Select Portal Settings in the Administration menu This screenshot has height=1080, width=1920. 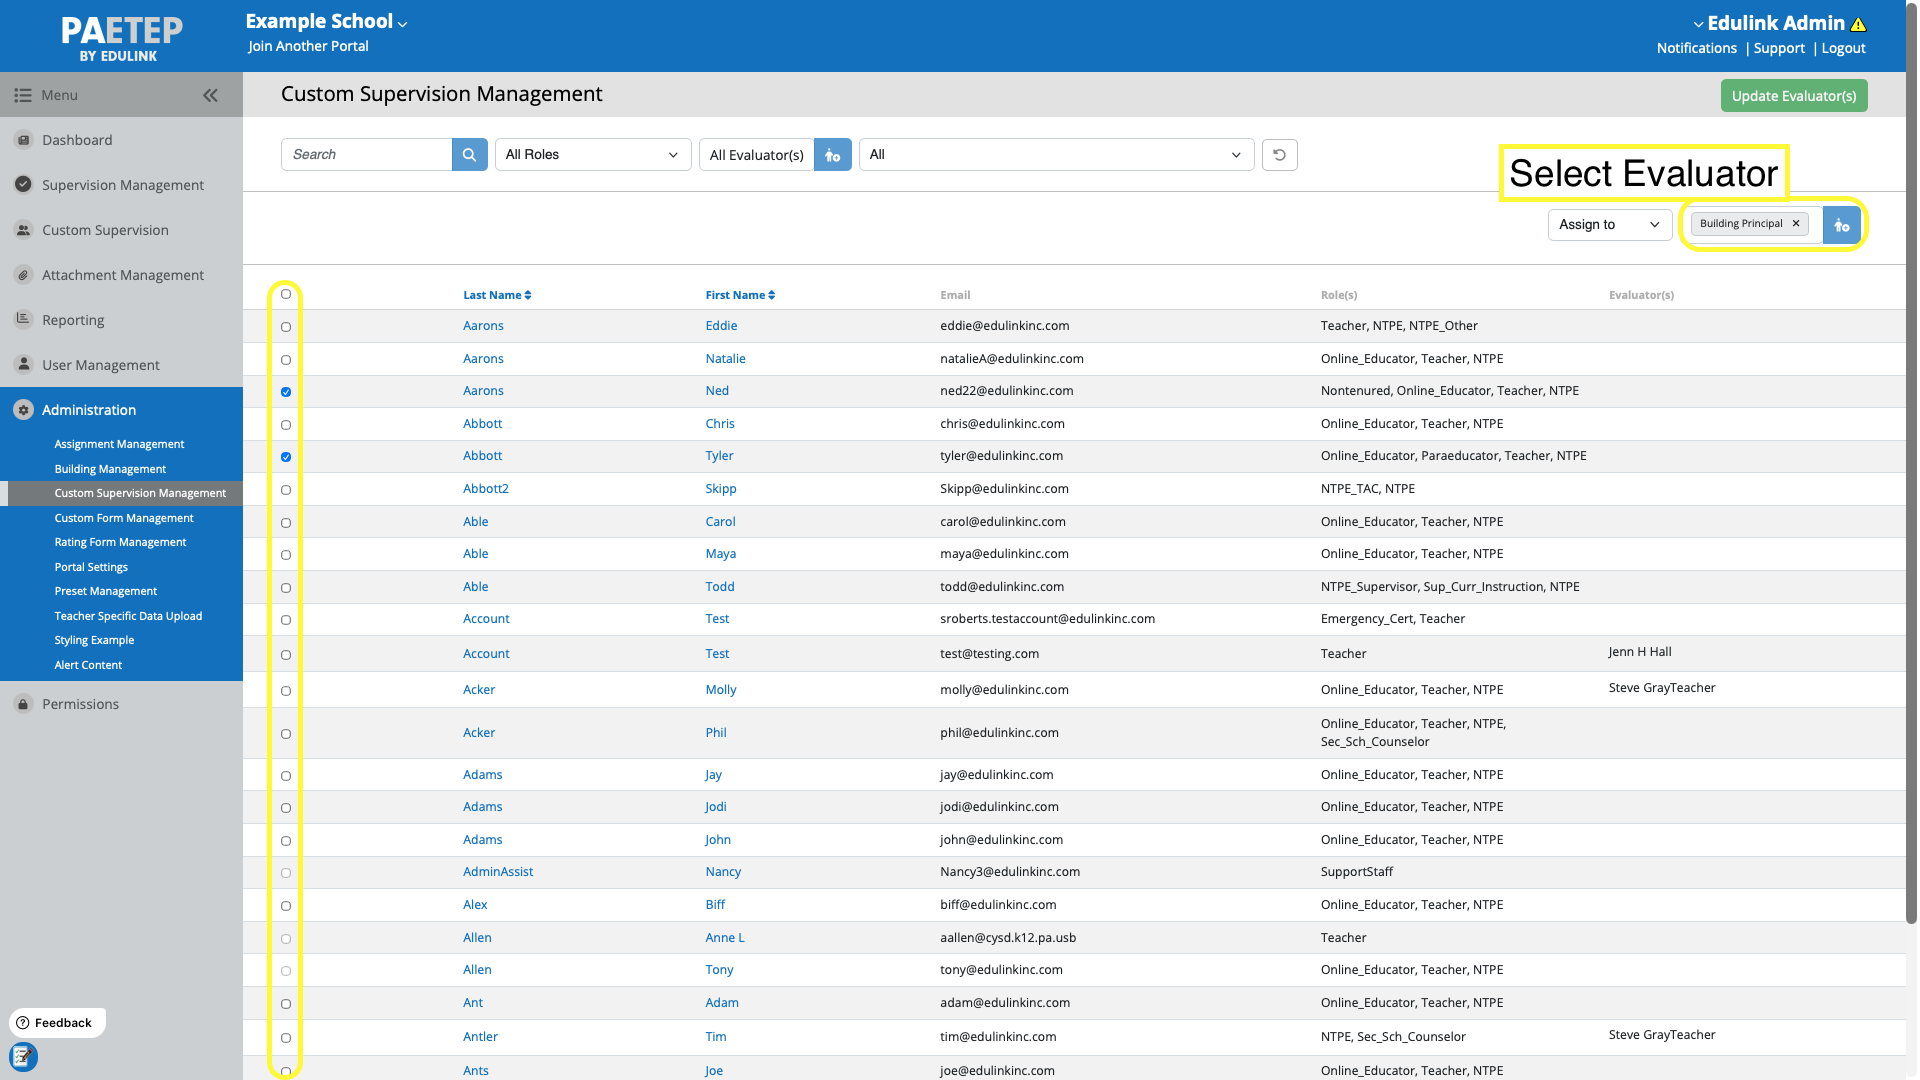[x=91, y=567]
